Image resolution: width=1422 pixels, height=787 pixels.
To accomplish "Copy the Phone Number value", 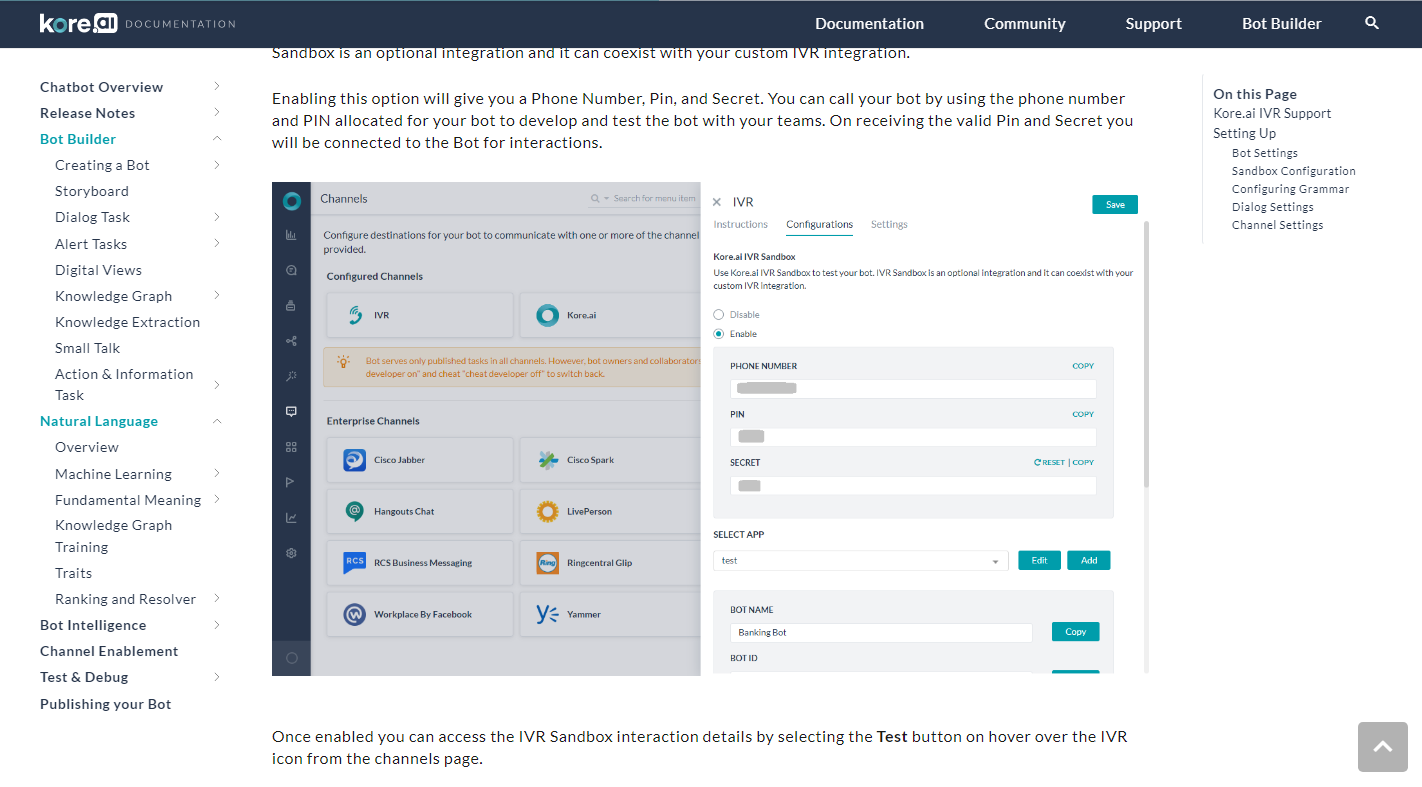I will [x=1083, y=366].
